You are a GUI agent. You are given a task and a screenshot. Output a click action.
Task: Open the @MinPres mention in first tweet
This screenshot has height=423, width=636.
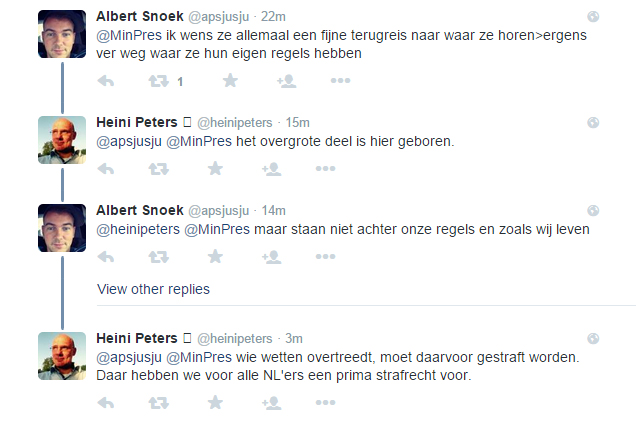(129, 35)
